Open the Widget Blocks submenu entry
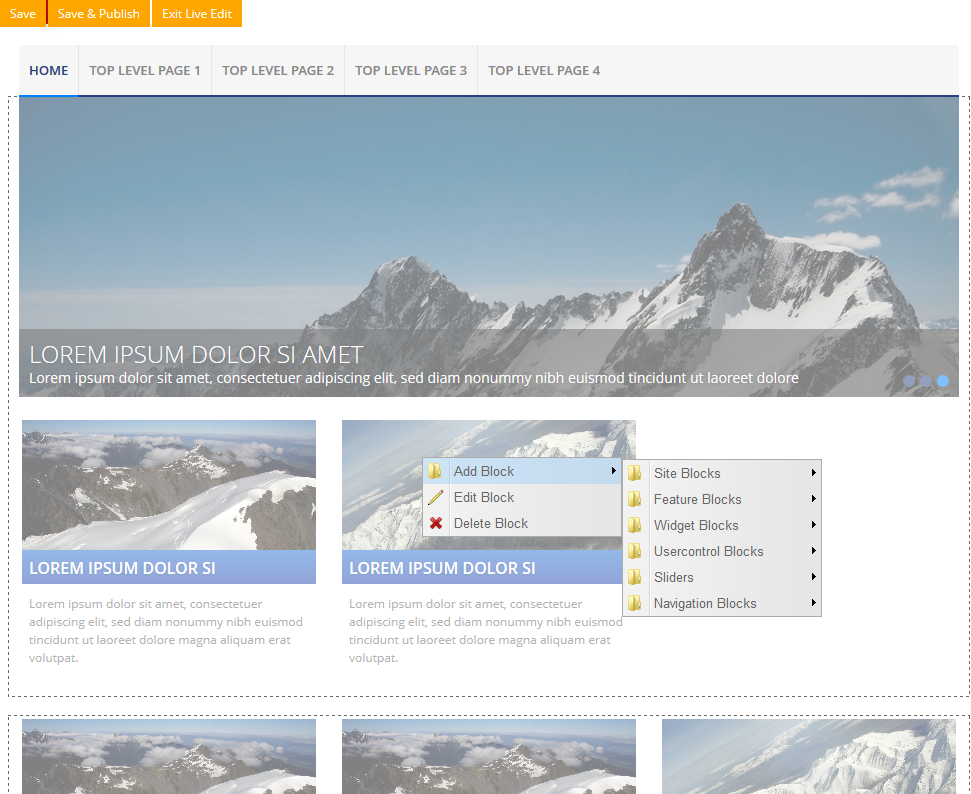971x794 pixels. point(722,525)
